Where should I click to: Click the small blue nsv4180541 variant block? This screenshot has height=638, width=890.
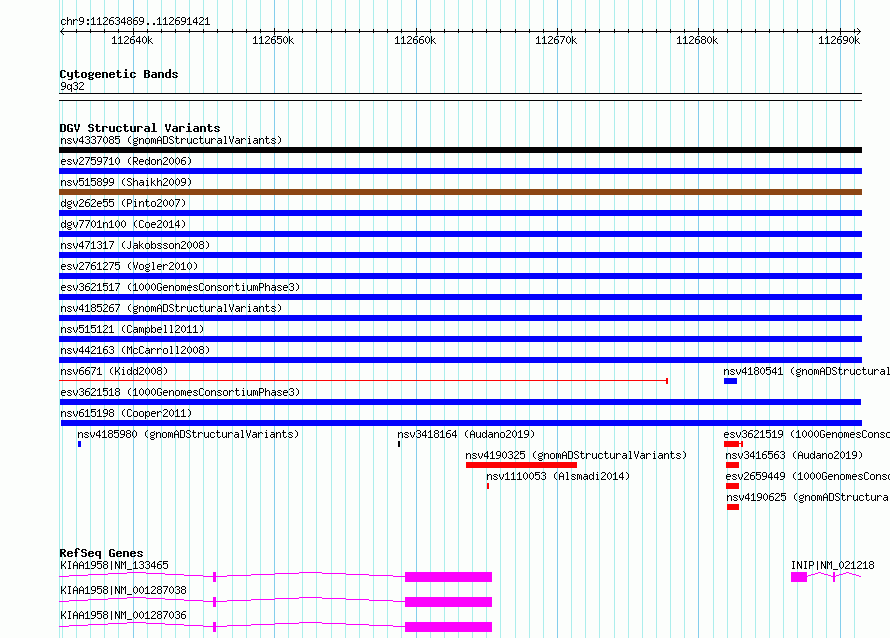(731, 381)
